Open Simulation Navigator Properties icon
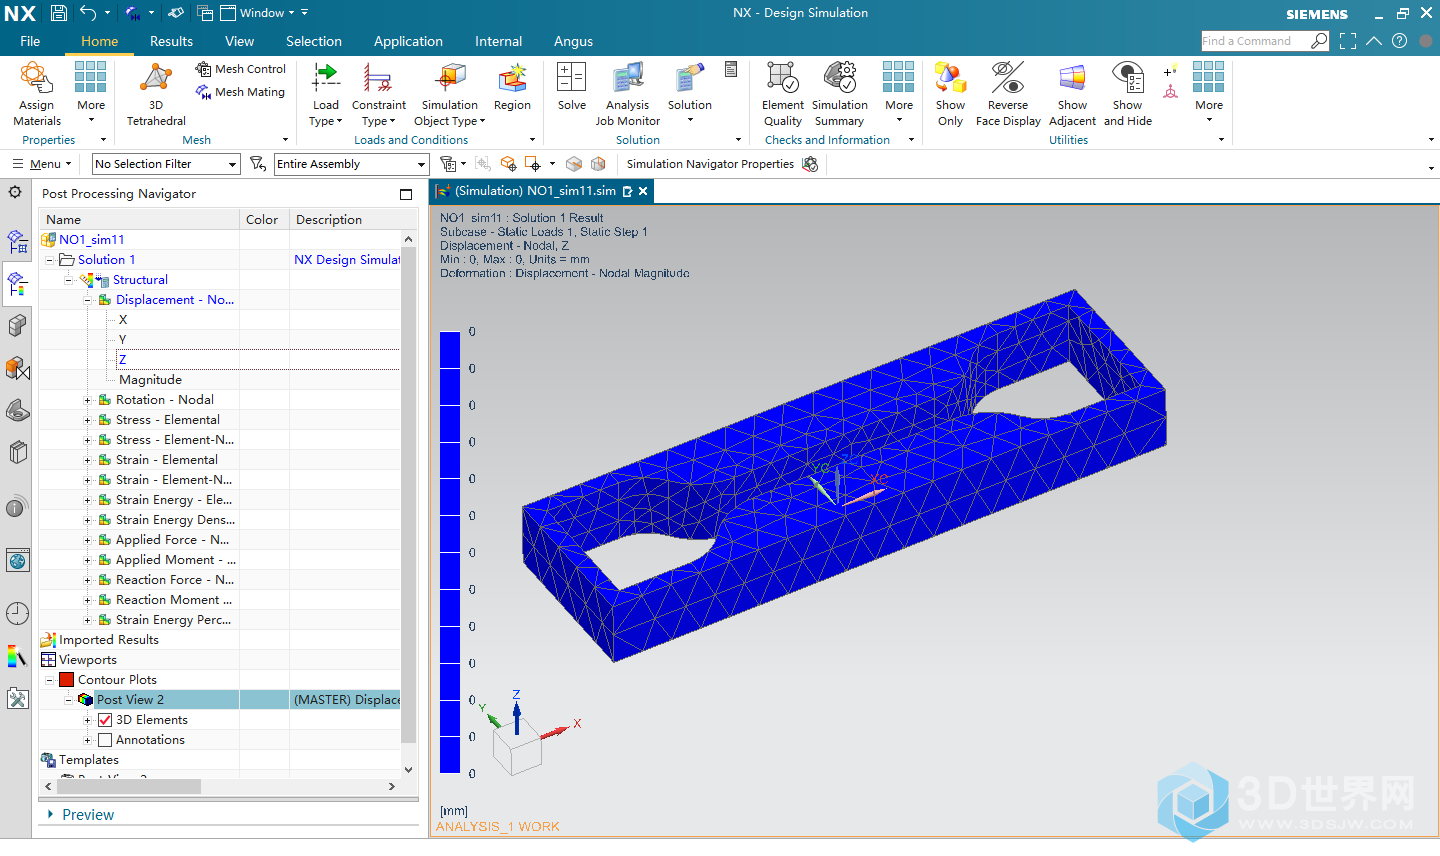Screen dimensions: 1440x856 tap(810, 164)
